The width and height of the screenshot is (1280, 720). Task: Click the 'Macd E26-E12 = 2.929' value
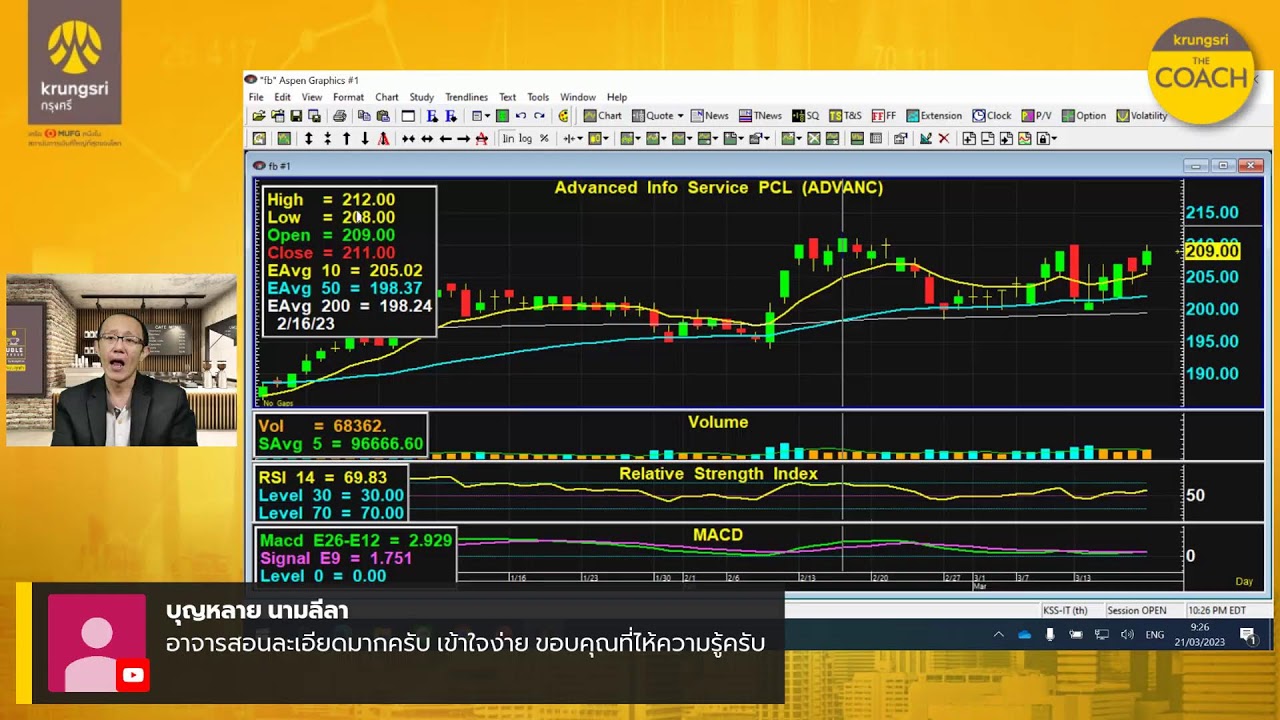[356, 540]
